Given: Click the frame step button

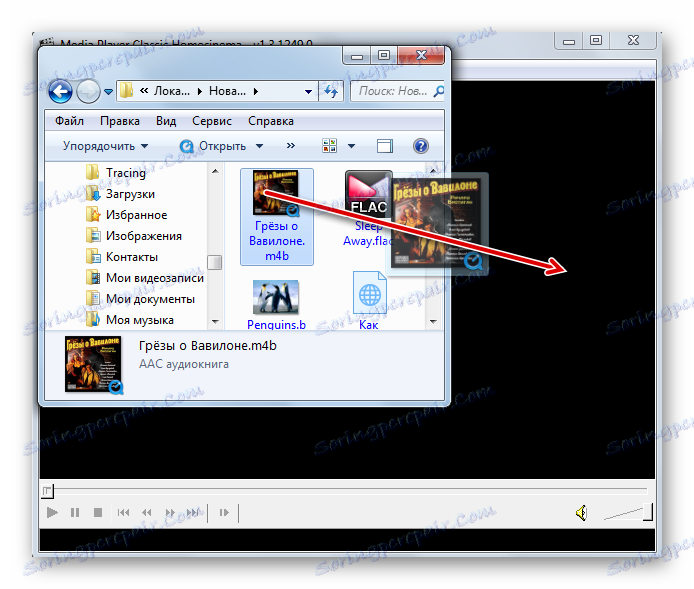Looking at the screenshot, I should click(x=224, y=512).
